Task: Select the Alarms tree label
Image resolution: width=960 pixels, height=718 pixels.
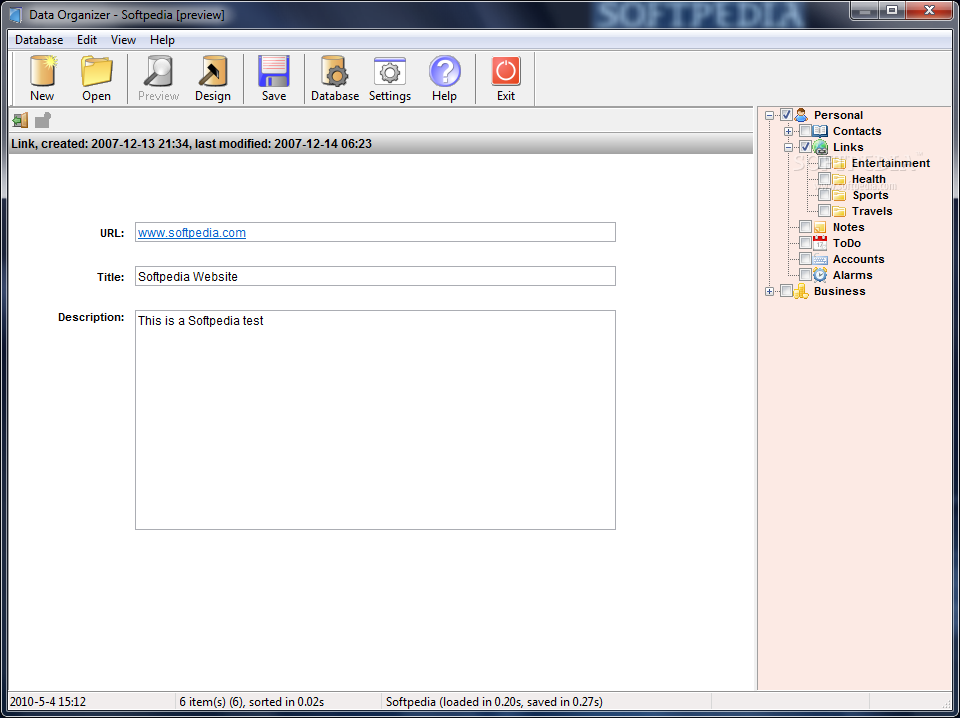Action: (x=852, y=275)
